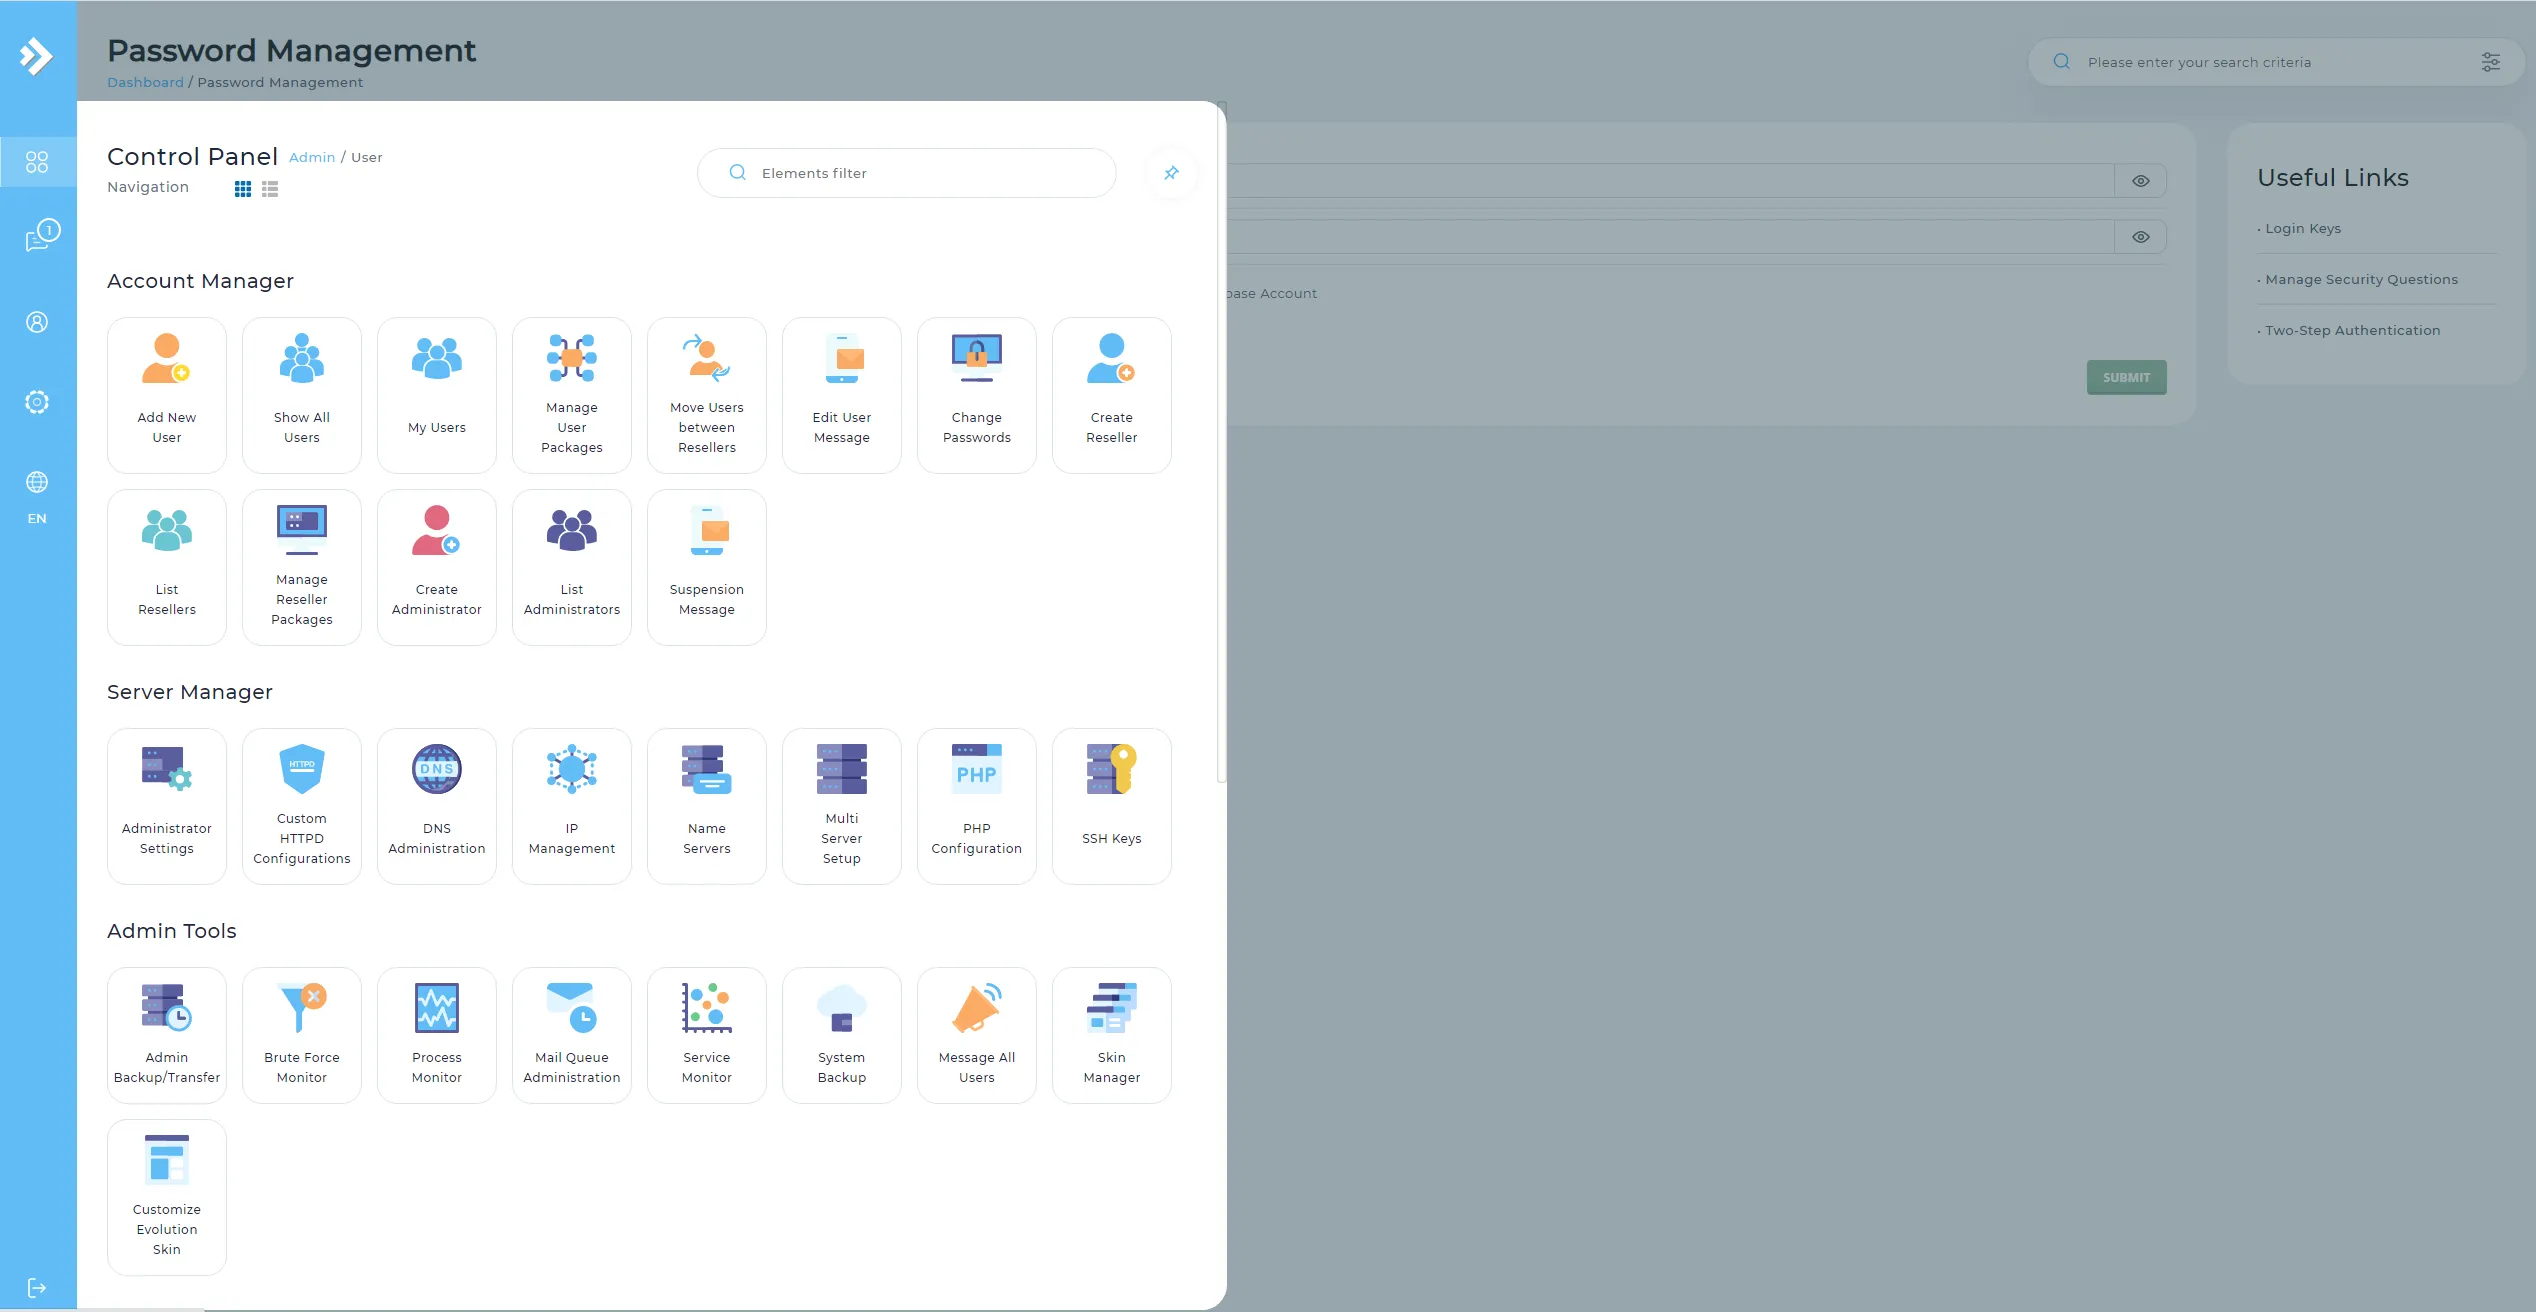The image size is (2536, 1312).
Task: Open DNS Administration
Action: coord(436,805)
